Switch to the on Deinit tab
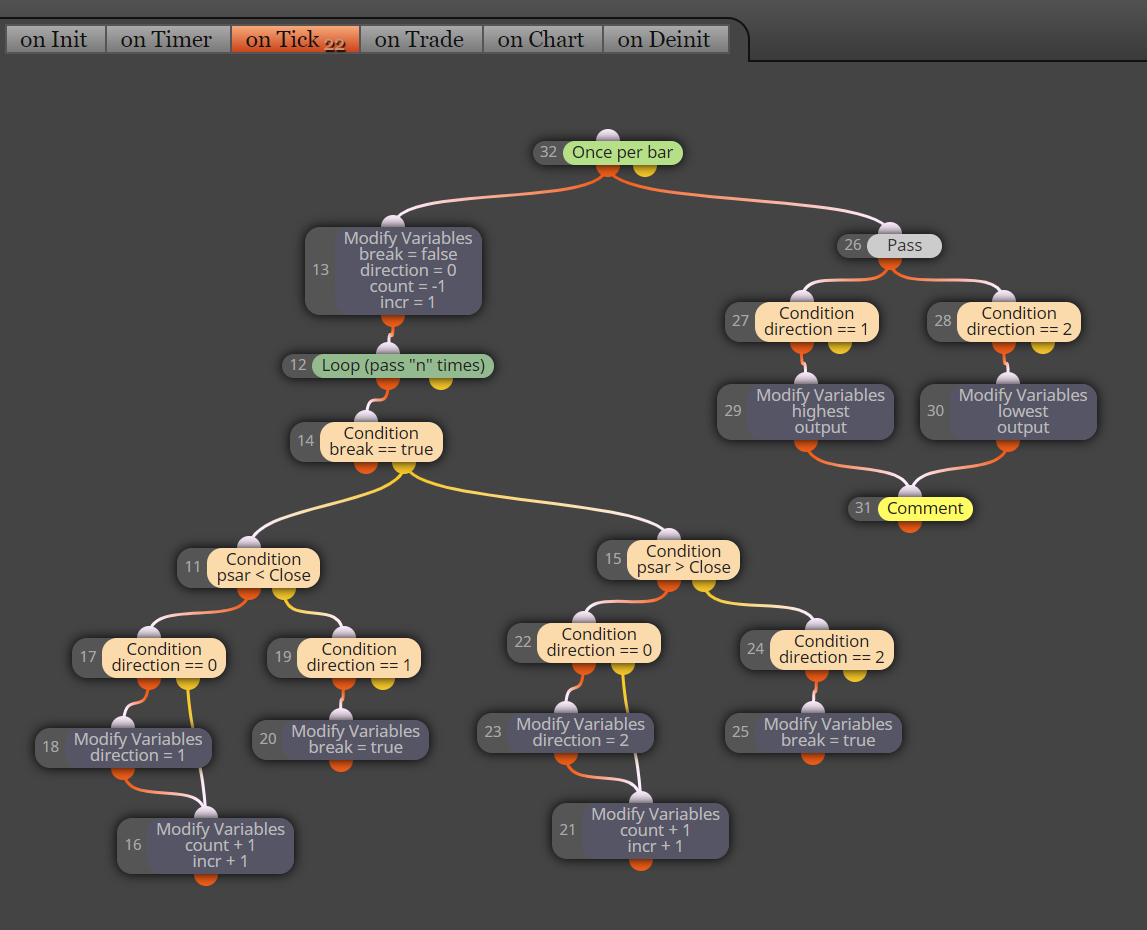 (664, 40)
